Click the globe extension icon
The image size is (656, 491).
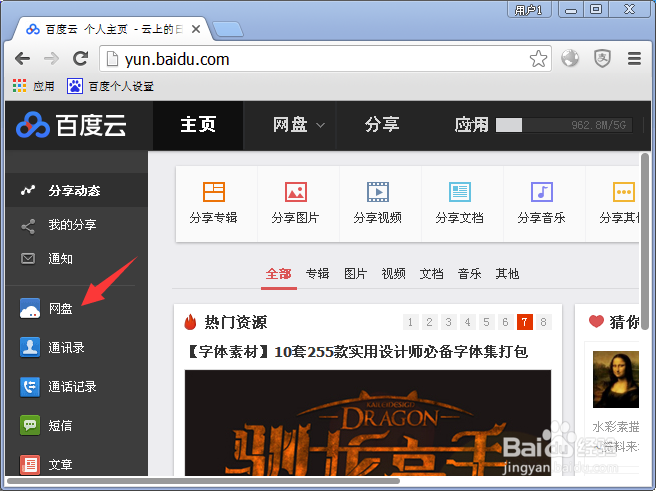570,59
